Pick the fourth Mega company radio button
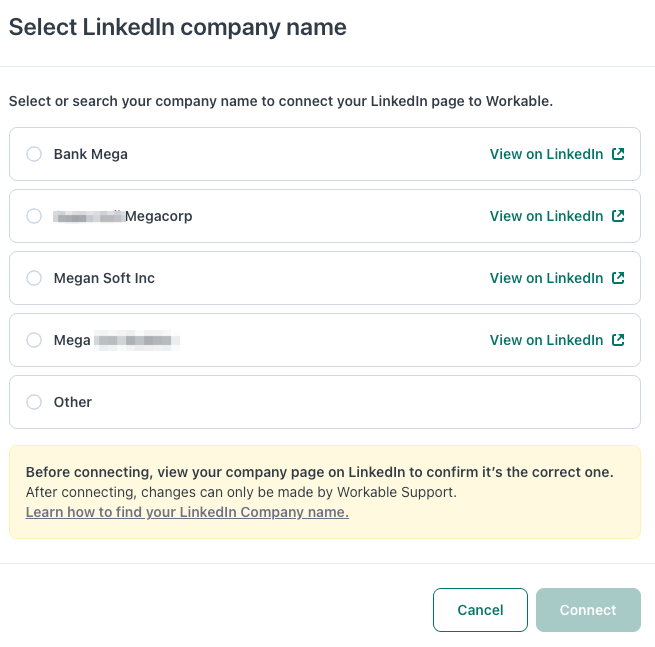 (x=34, y=340)
